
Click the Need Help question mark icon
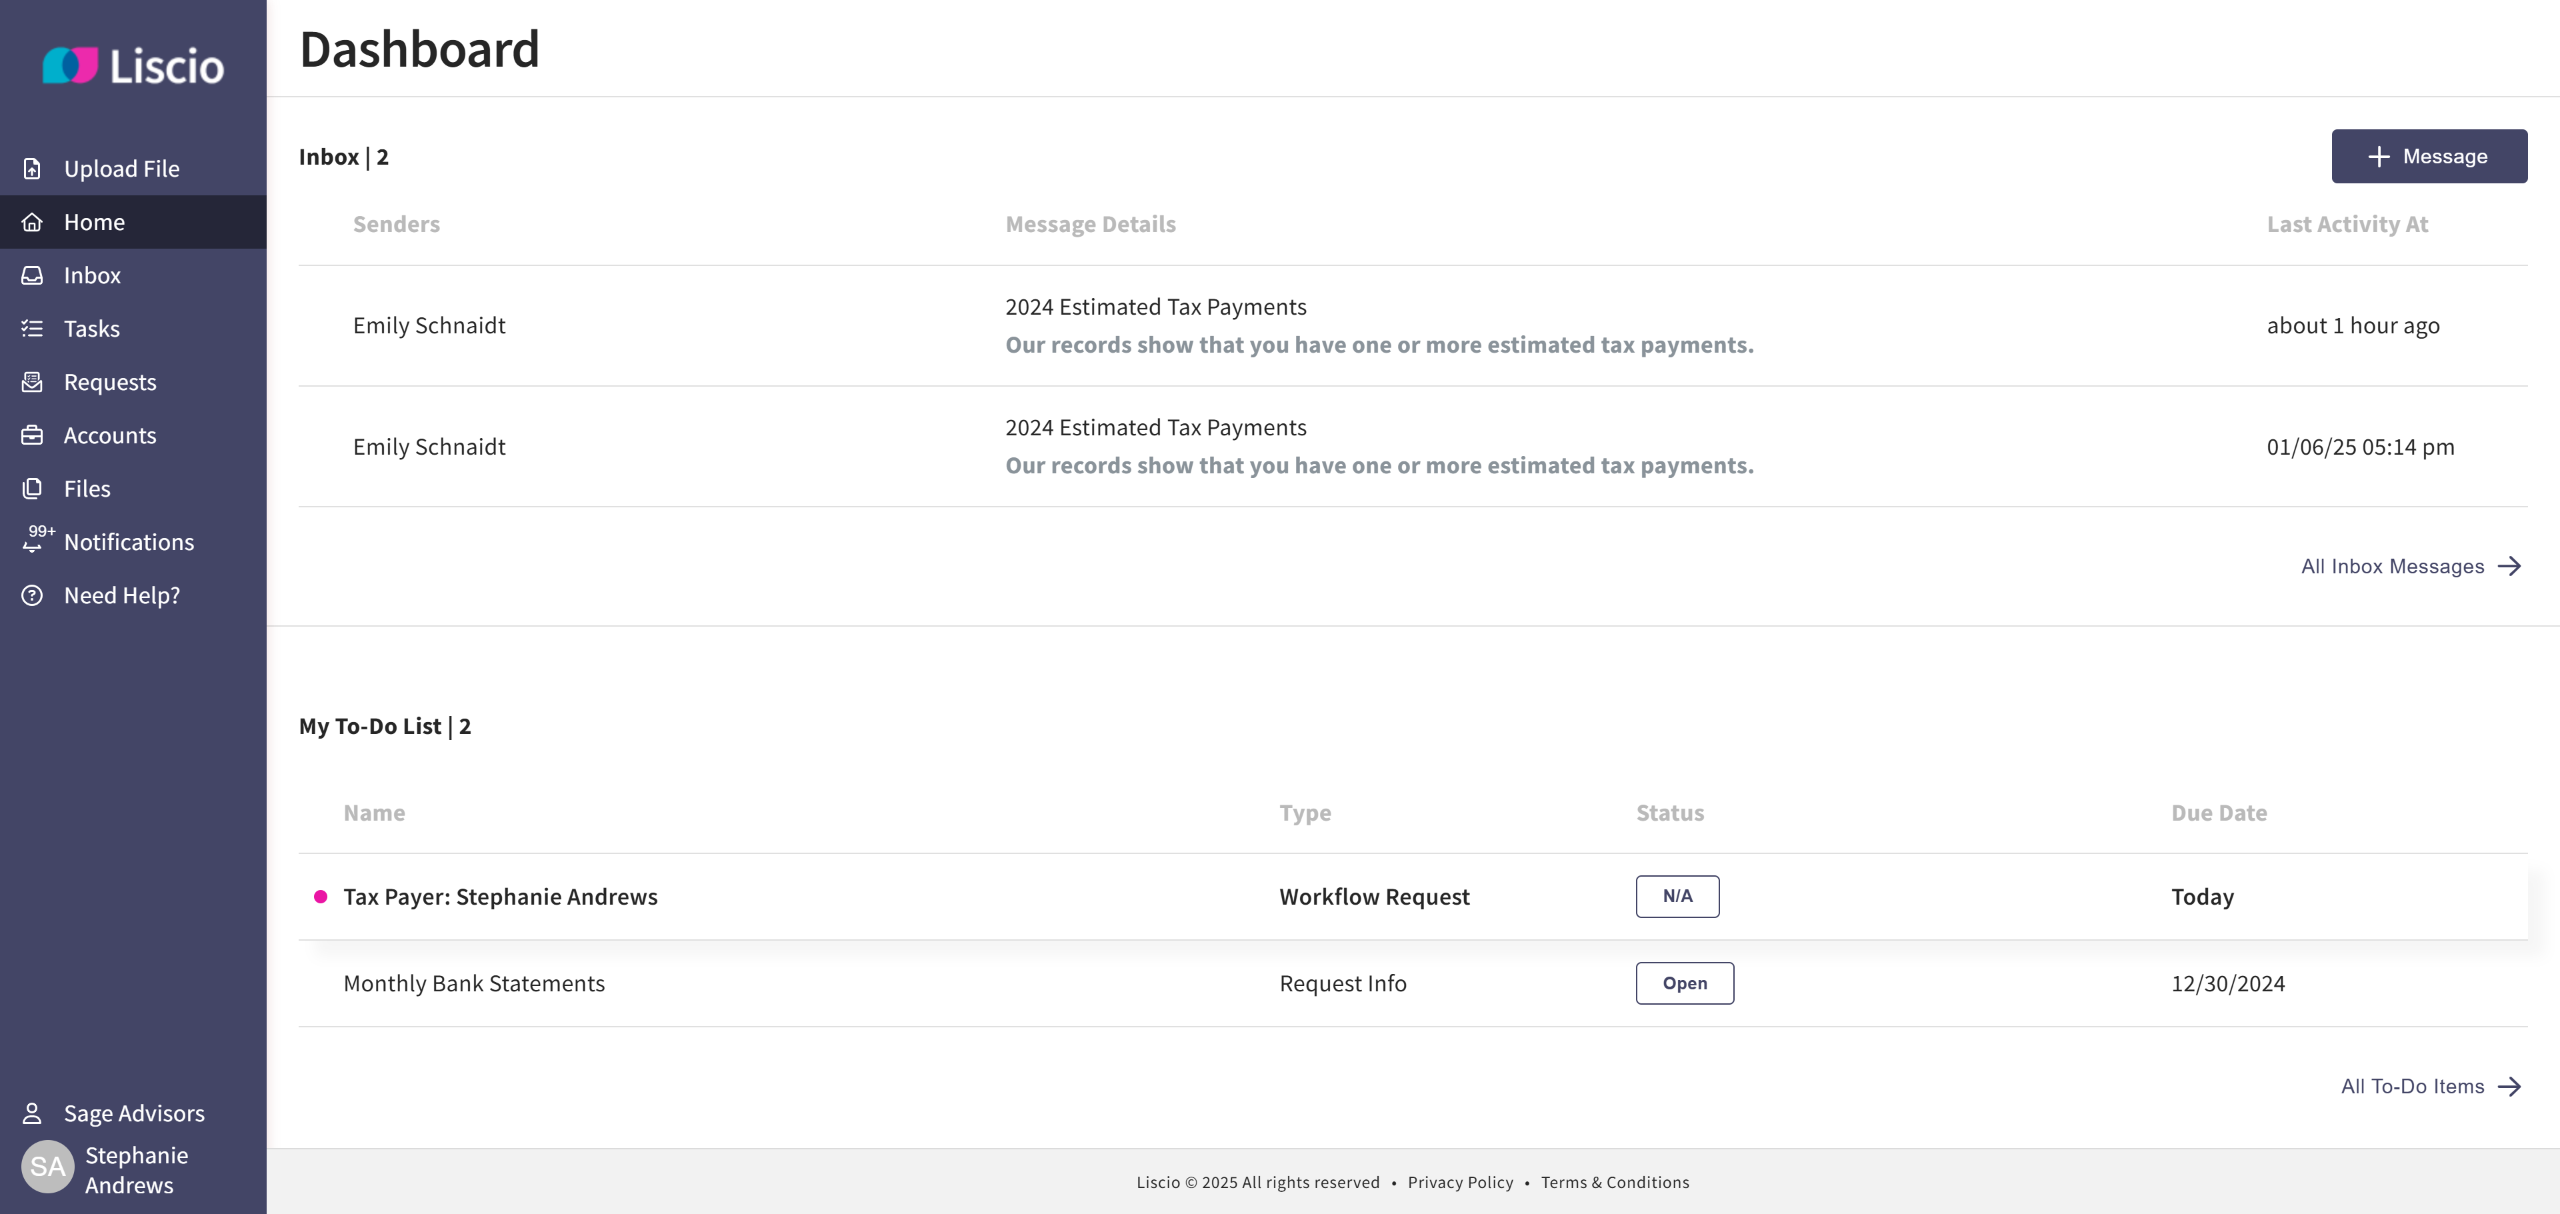click(x=32, y=595)
